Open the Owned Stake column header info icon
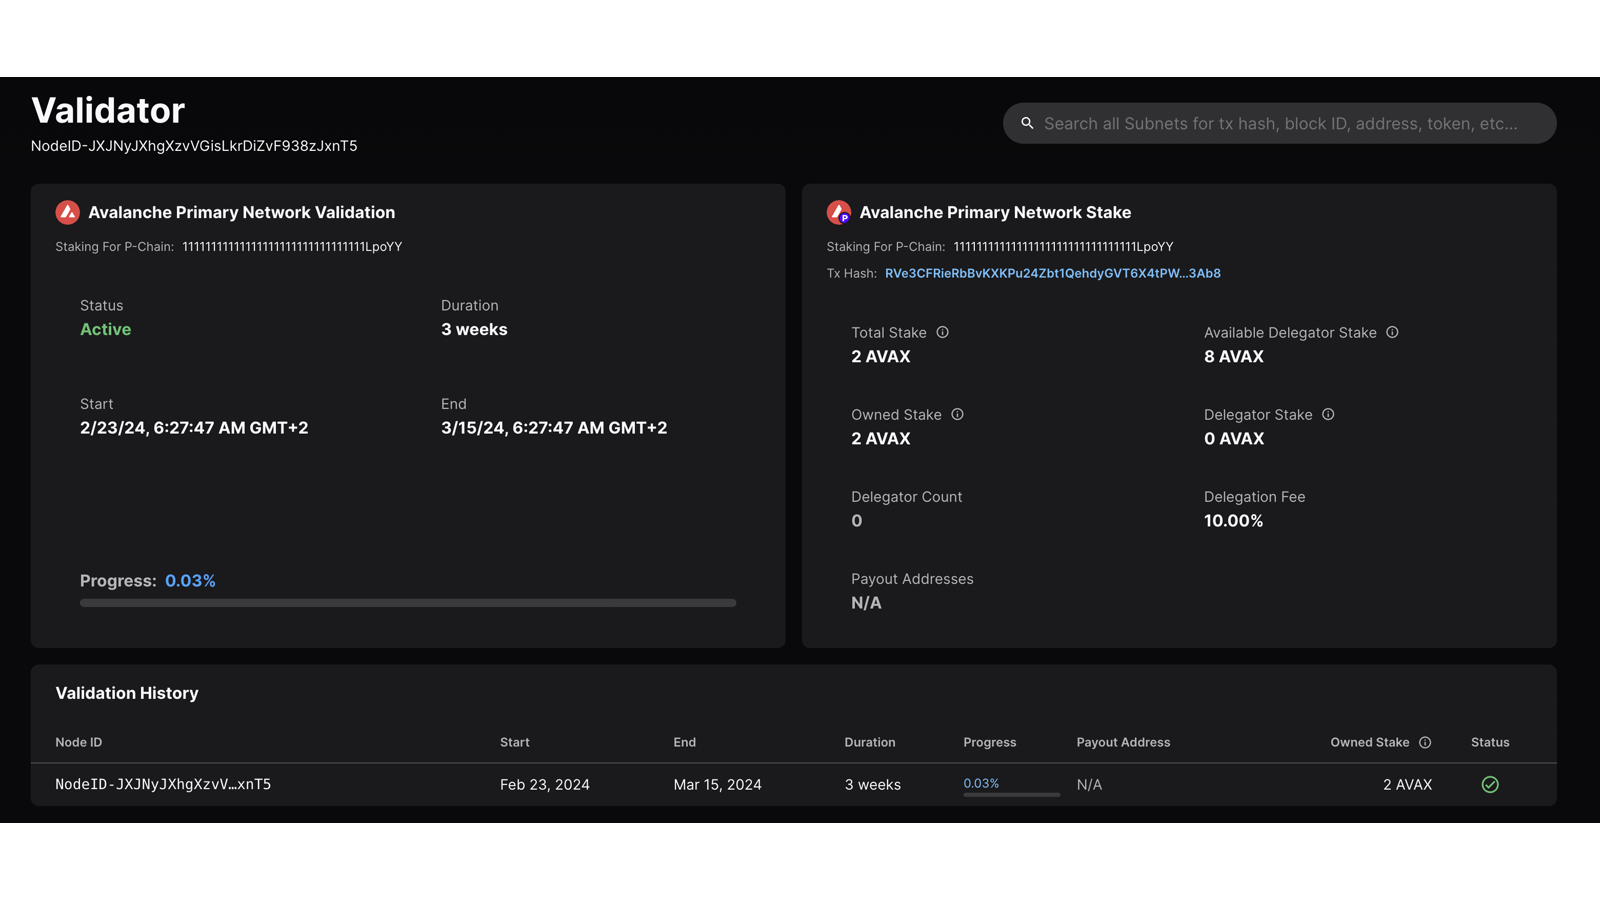Viewport: 1600px width, 900px height. coord(1425,742)
